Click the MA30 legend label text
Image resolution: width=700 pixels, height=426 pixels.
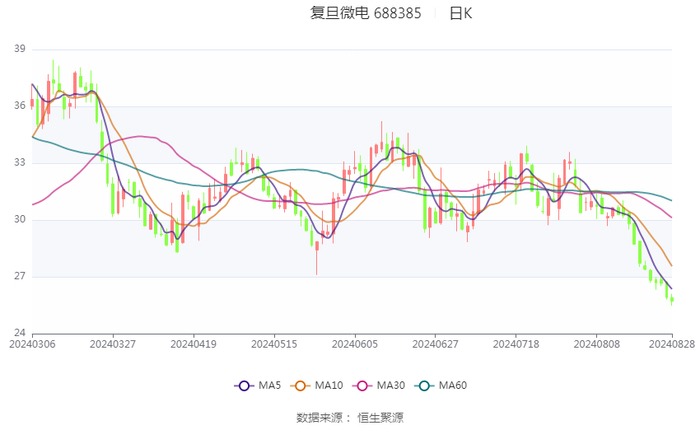(x=391, y=385)
